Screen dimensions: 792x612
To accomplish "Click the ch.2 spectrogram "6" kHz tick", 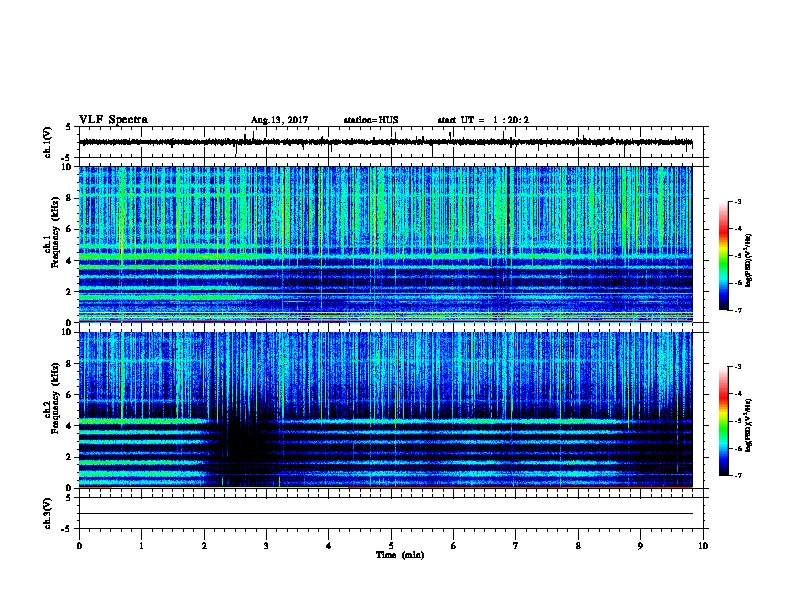I will pos(69,395).
